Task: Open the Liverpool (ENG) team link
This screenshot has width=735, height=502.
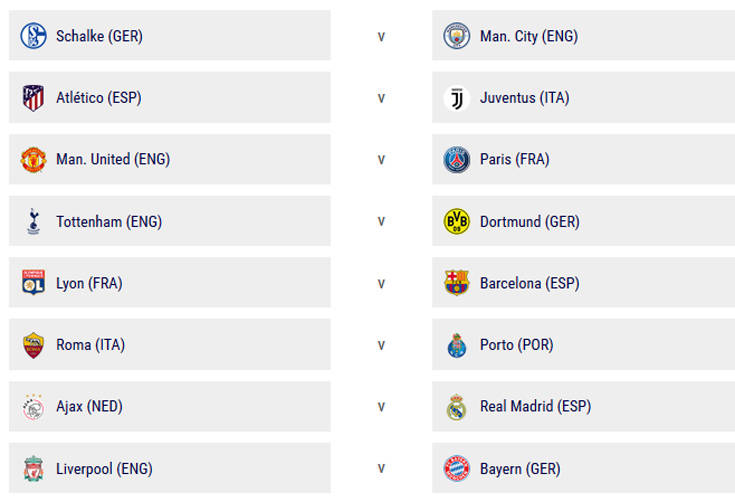Action: click(x=104, y=468)
